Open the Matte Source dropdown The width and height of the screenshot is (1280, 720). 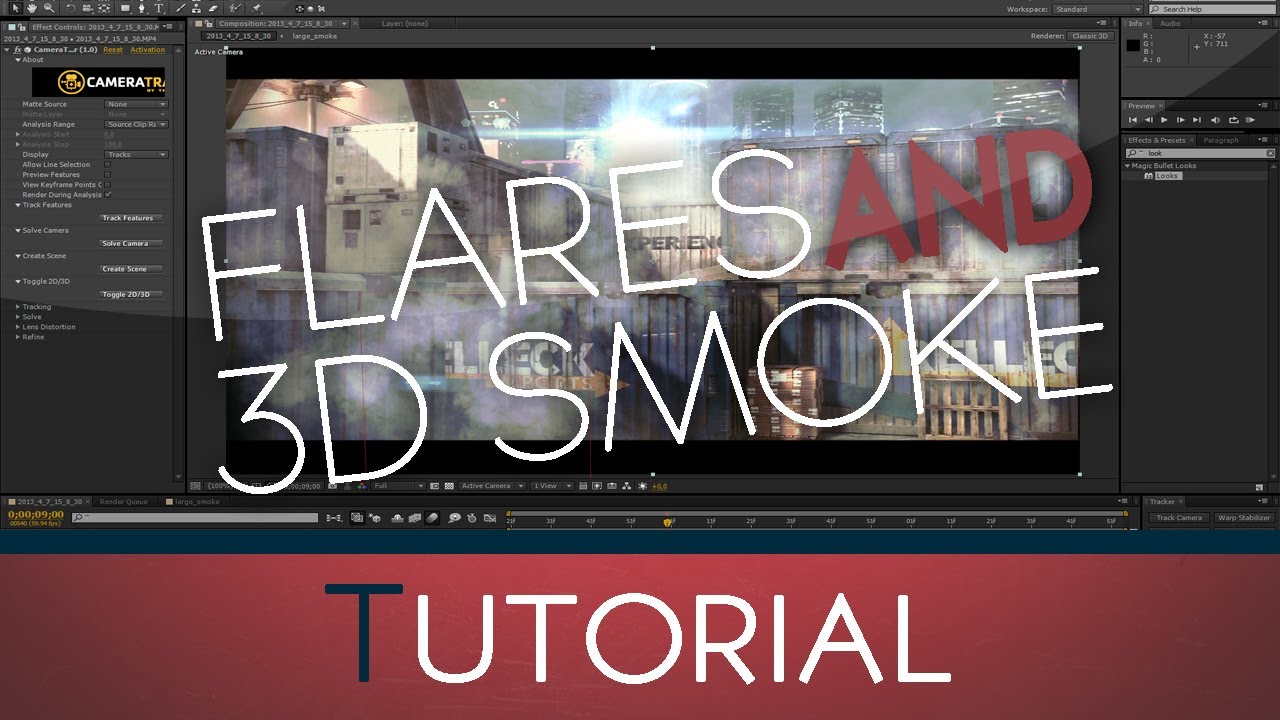136,104
